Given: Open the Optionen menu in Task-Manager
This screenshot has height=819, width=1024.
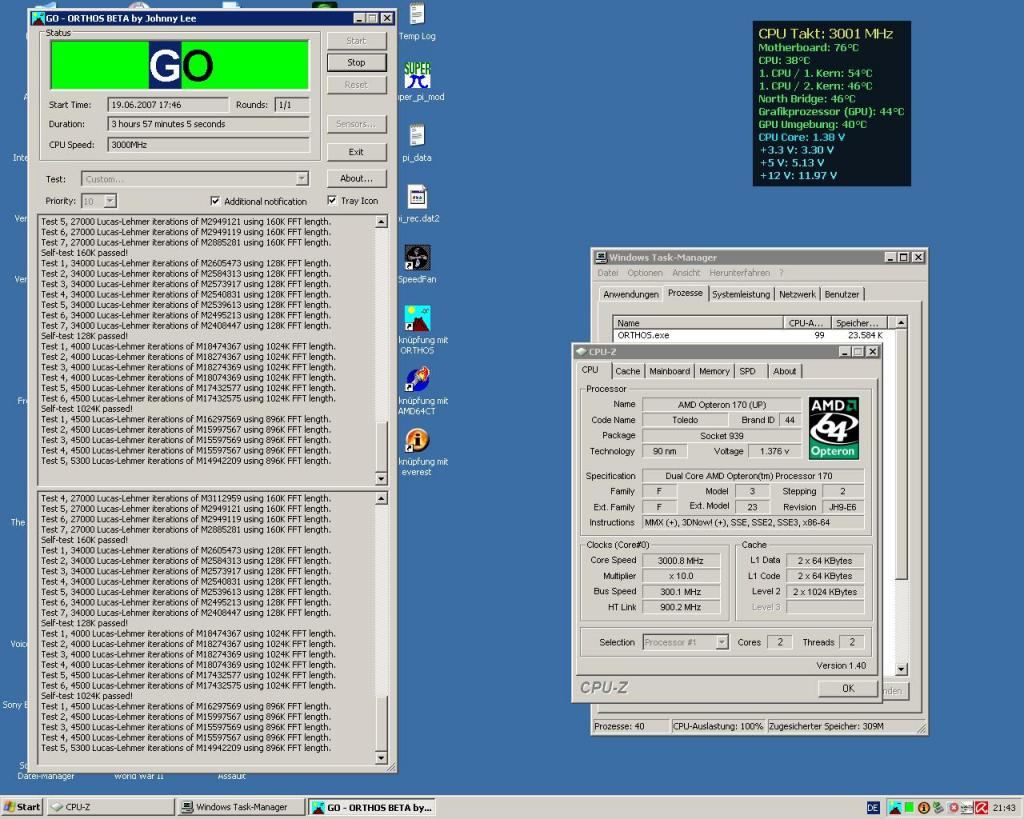Looking at the screenshot, I should click(645, 273).
